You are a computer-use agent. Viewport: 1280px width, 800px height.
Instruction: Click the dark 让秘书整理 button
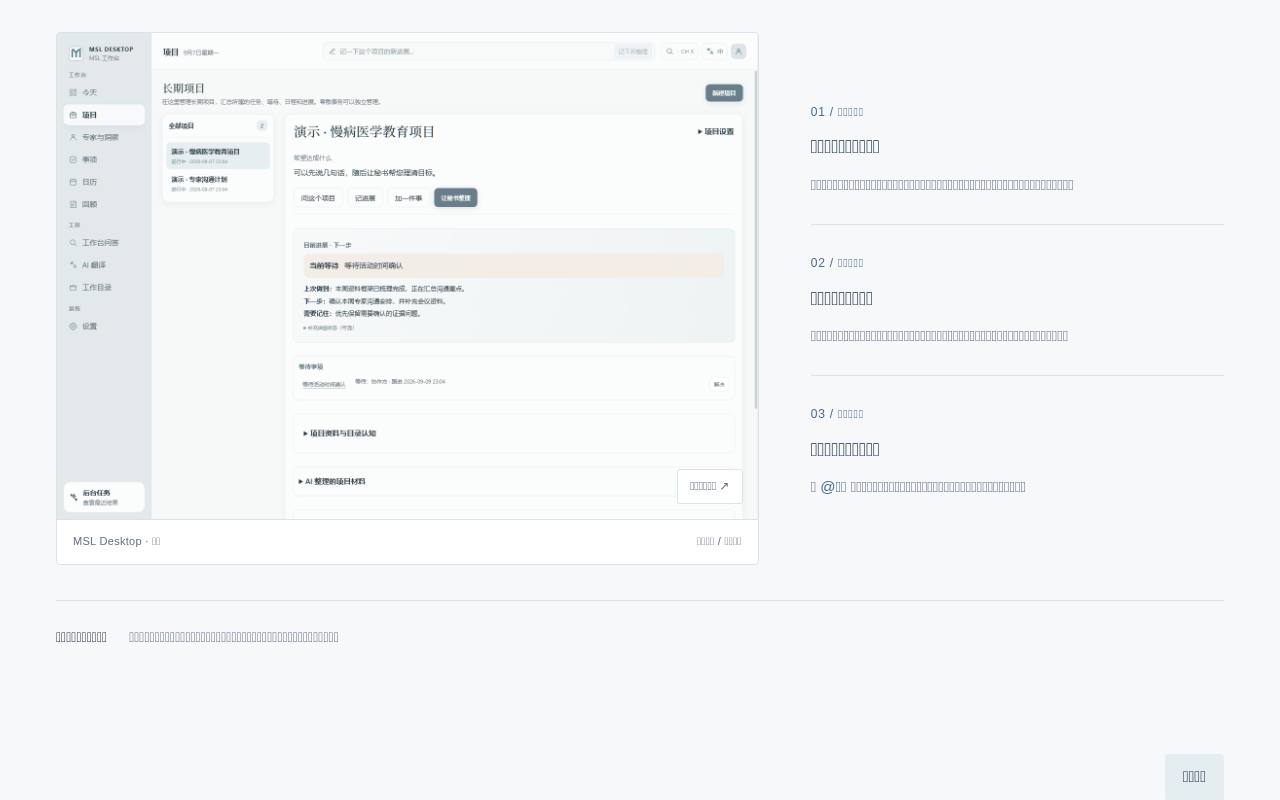tap(456, 198)
